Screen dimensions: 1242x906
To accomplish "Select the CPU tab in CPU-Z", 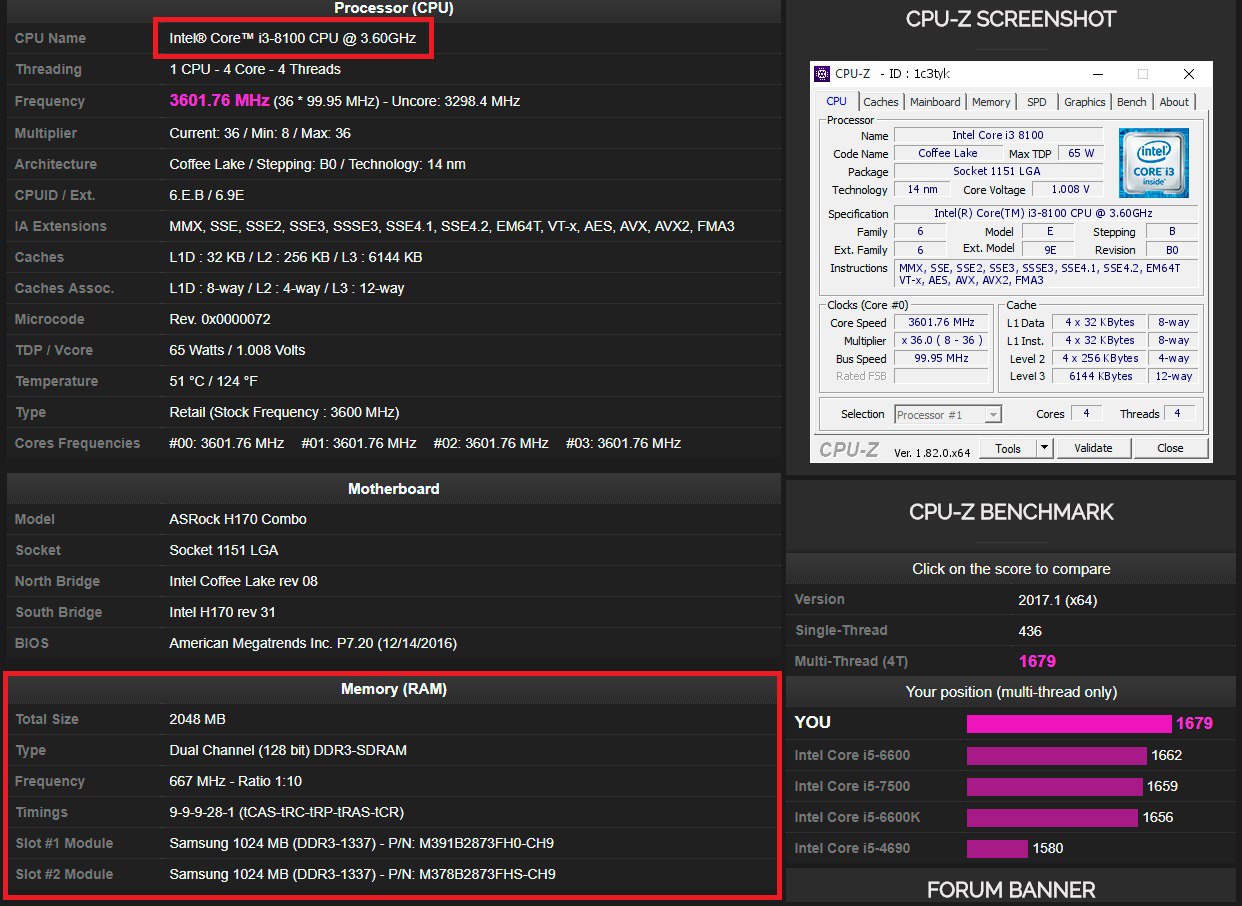I will point(837,101).
